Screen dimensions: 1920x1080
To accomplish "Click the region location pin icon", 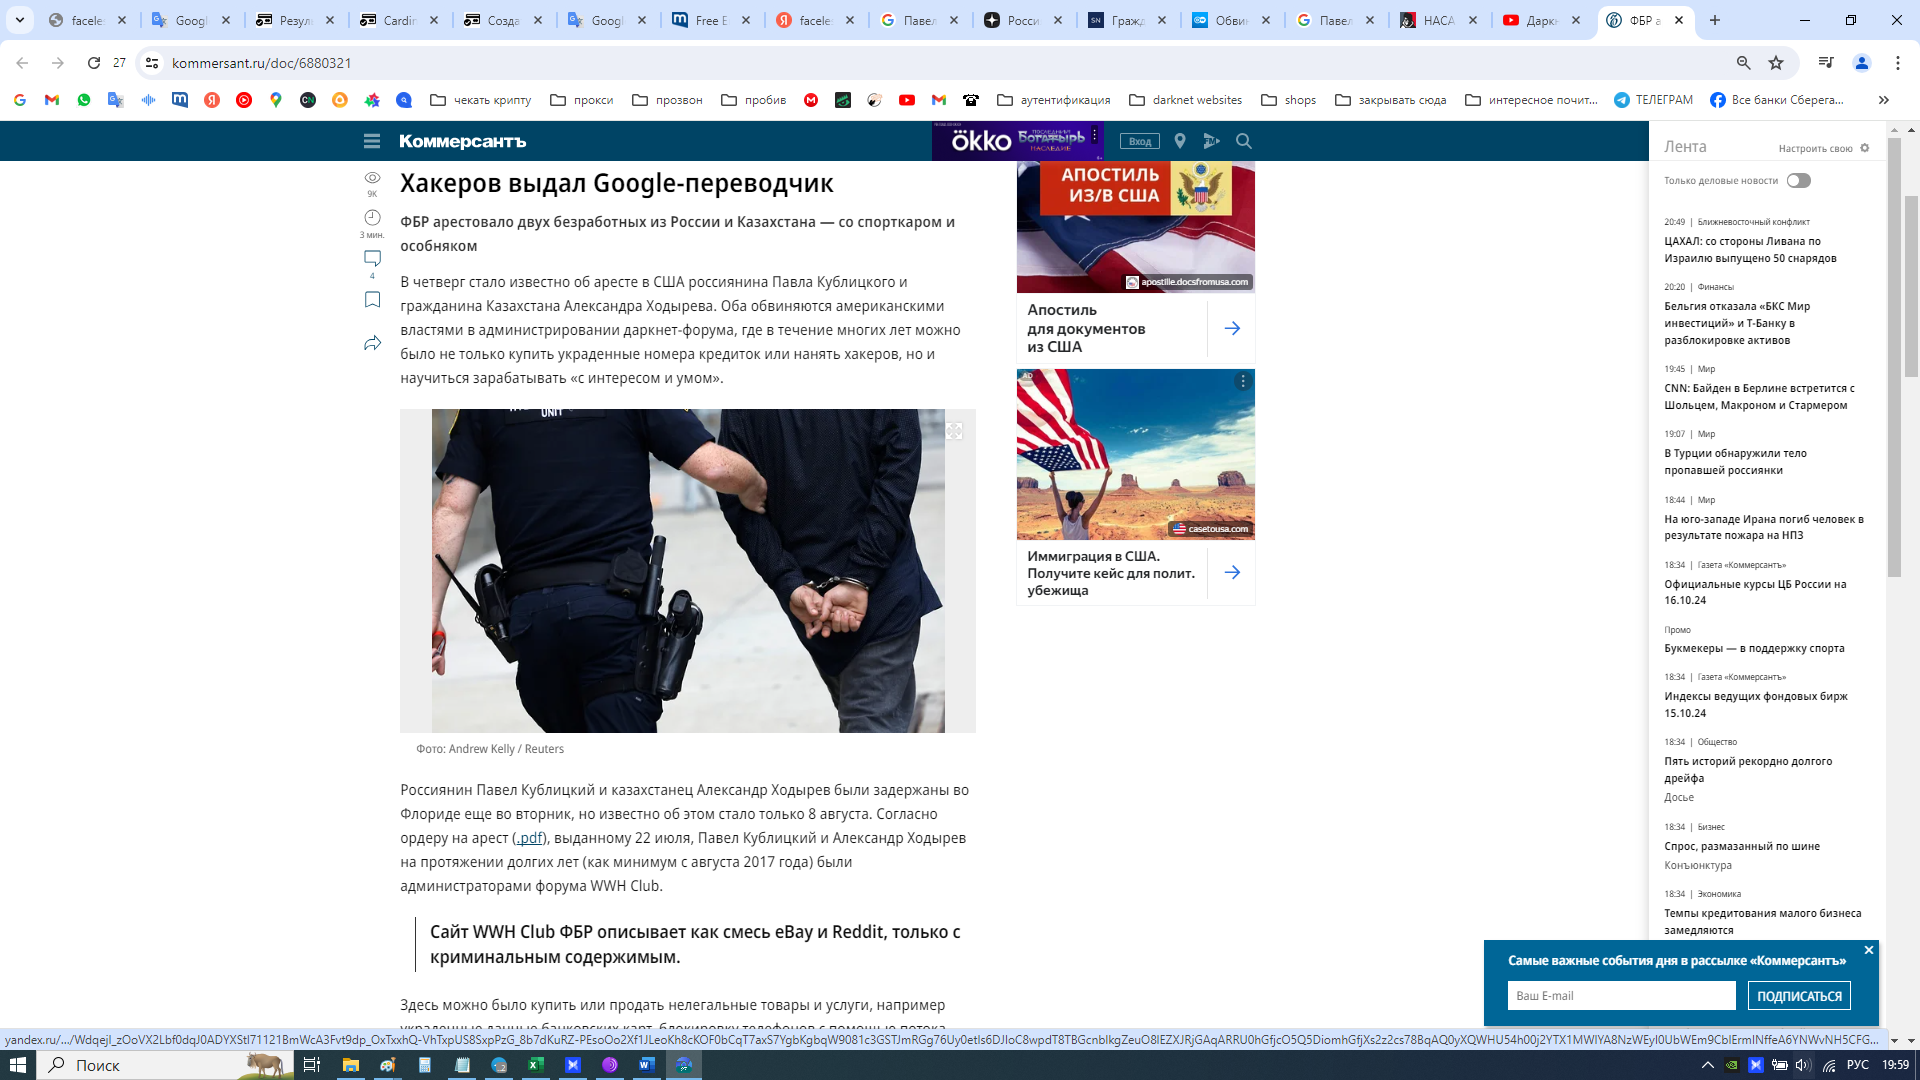I will [x=1180, y=141].
